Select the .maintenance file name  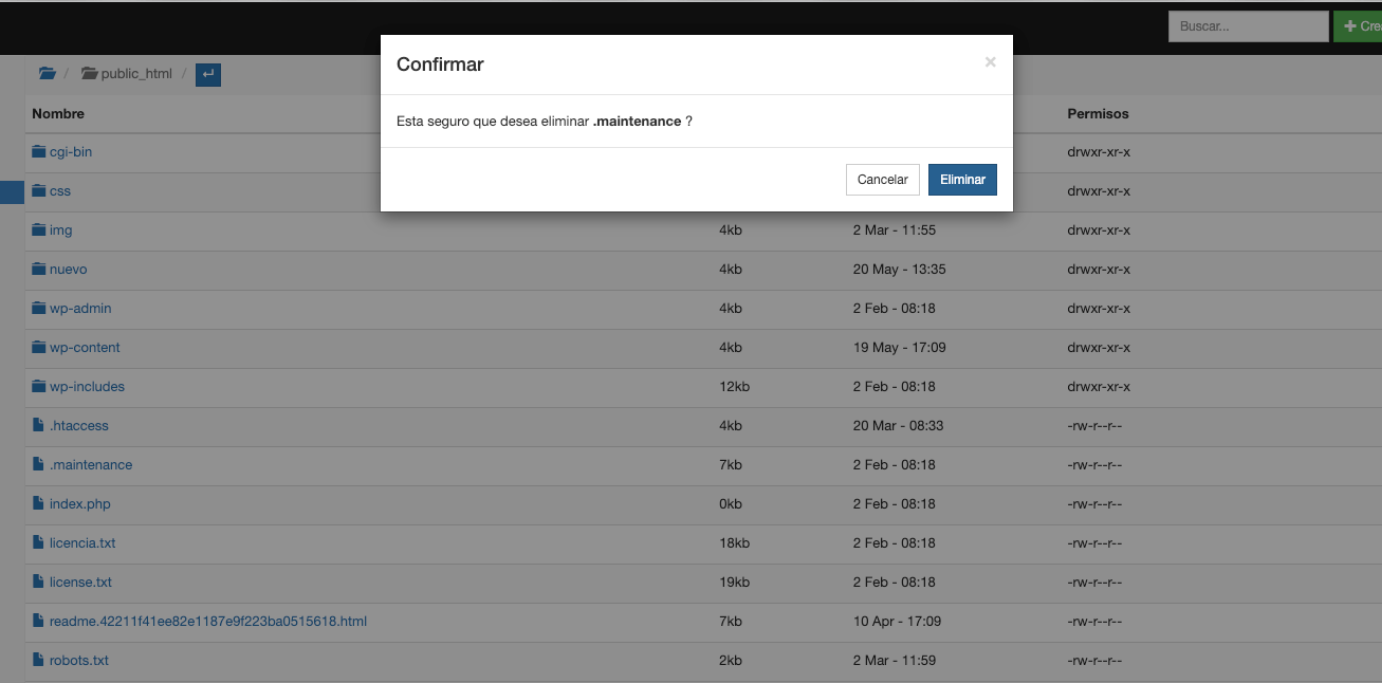(x=90, y=465)
